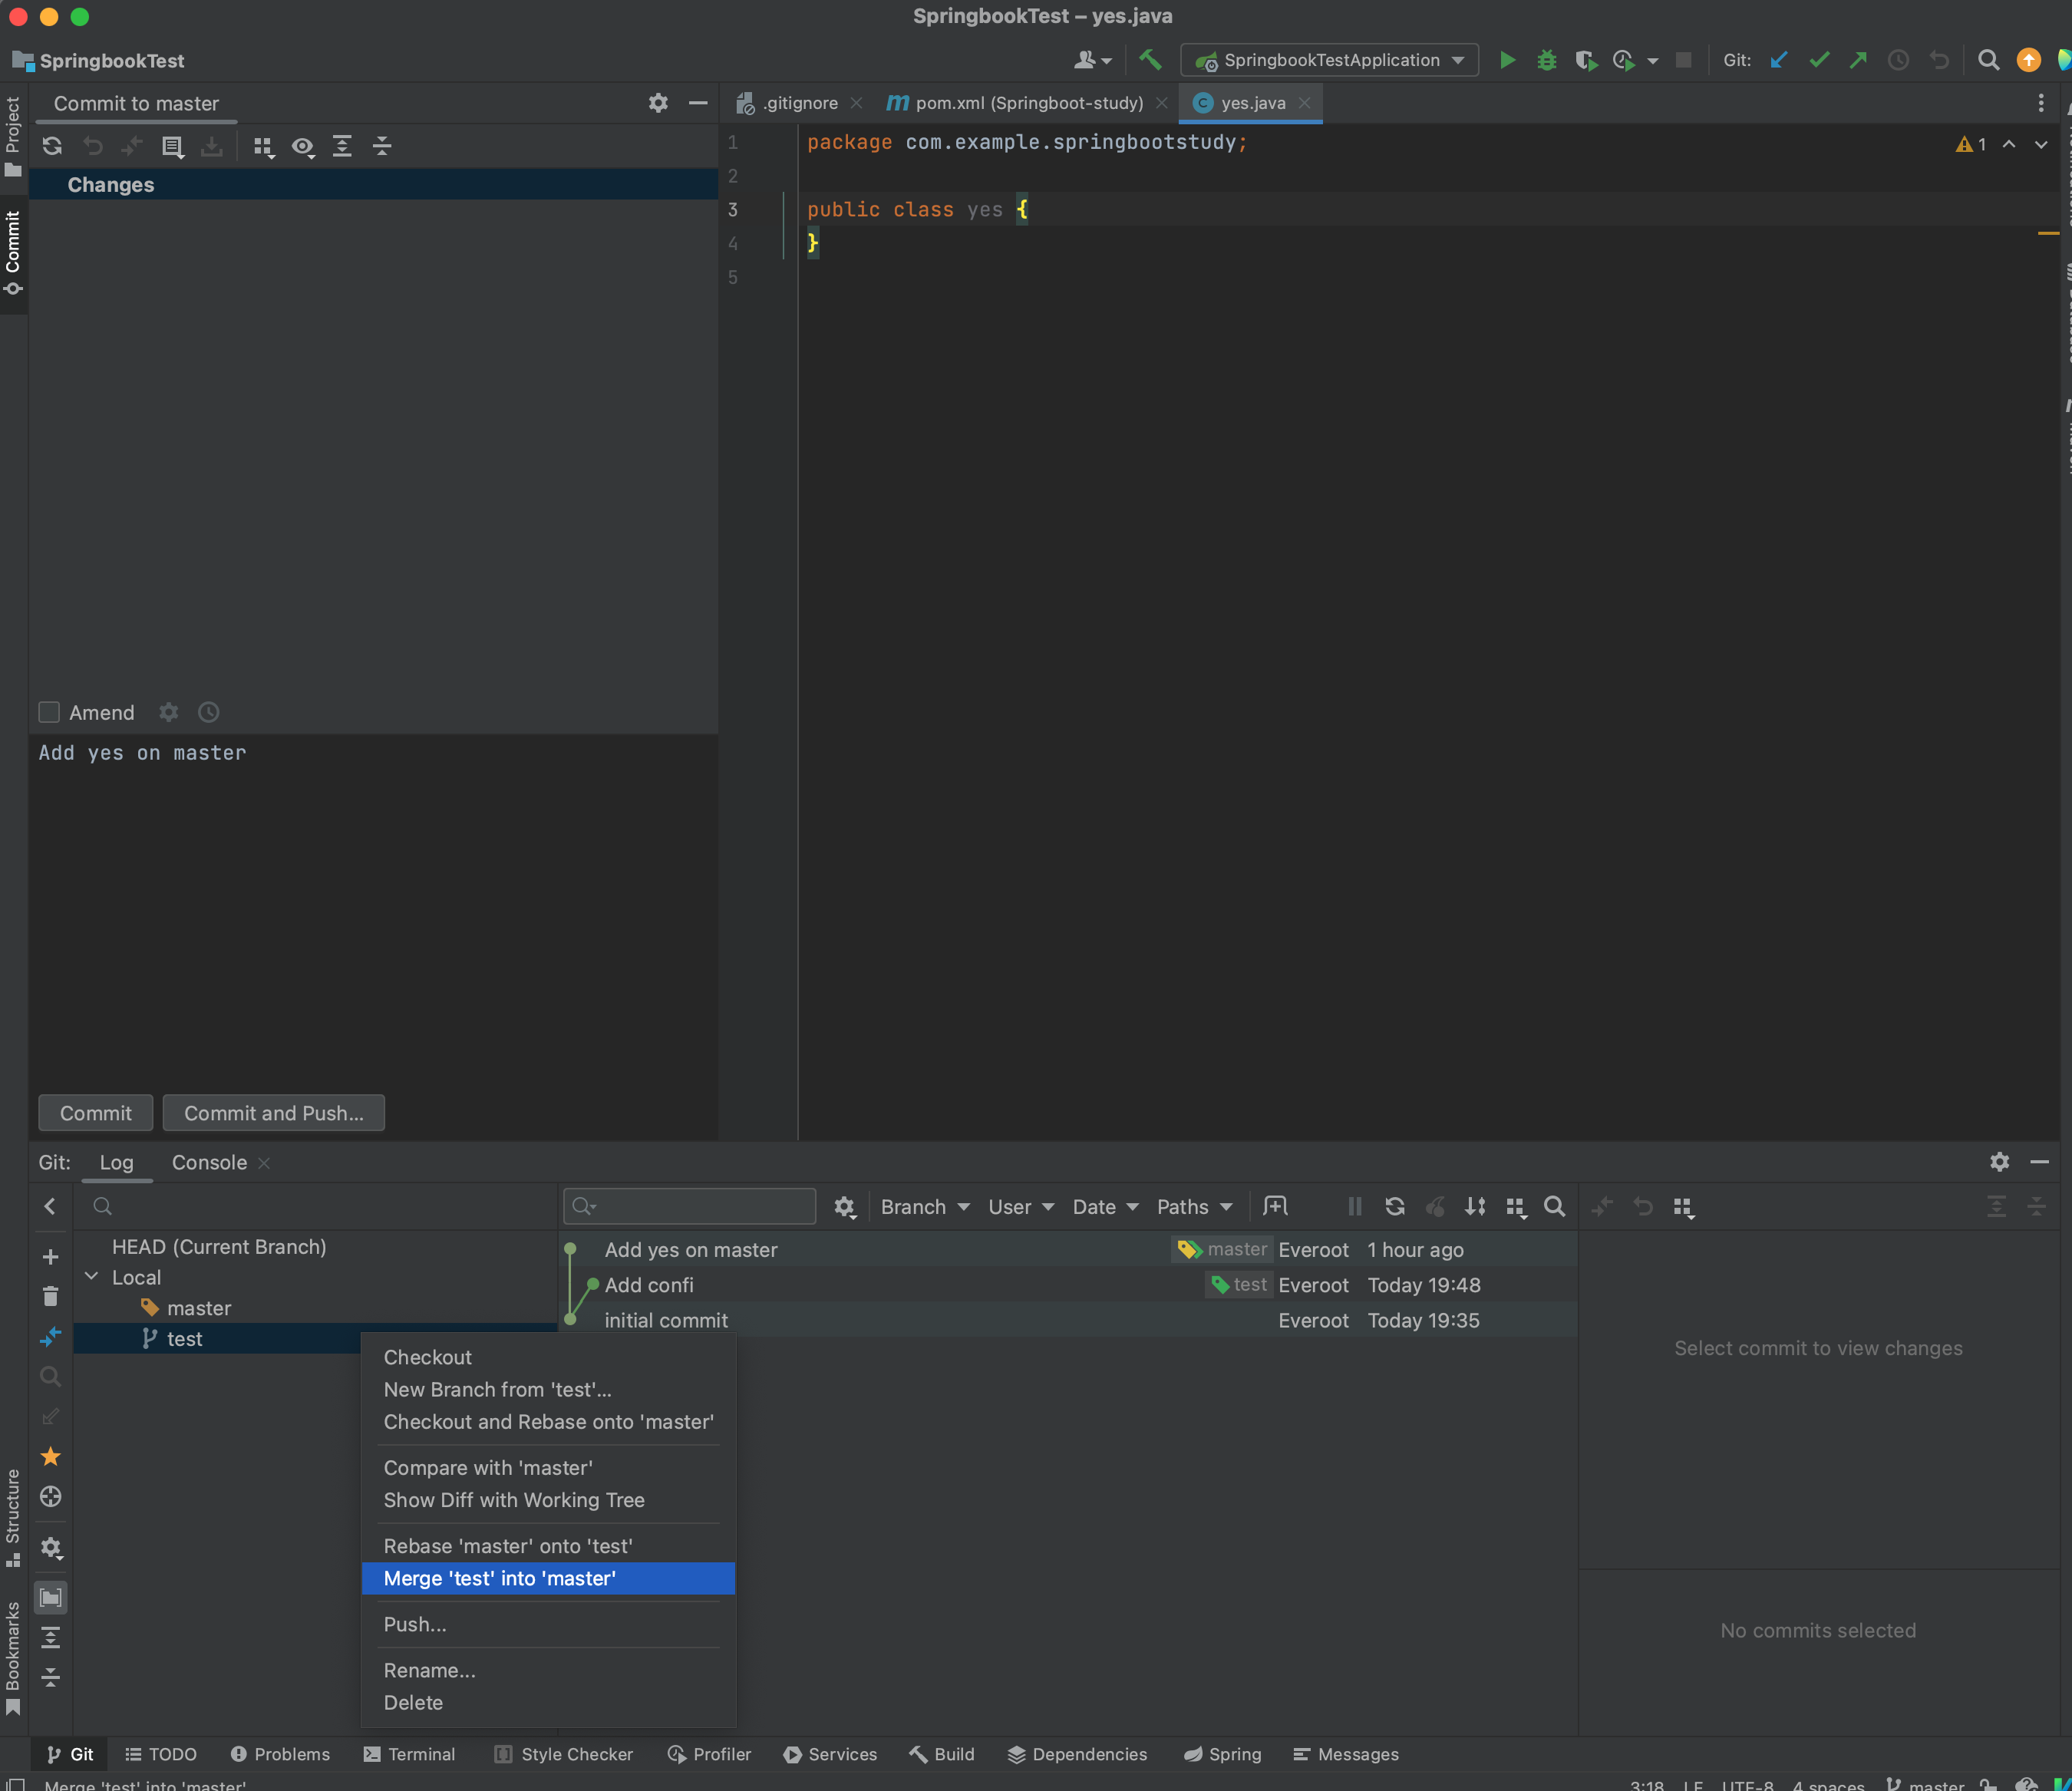Choose Rename... from context menu
2072x1791 pixels.
coord(548,1670)
